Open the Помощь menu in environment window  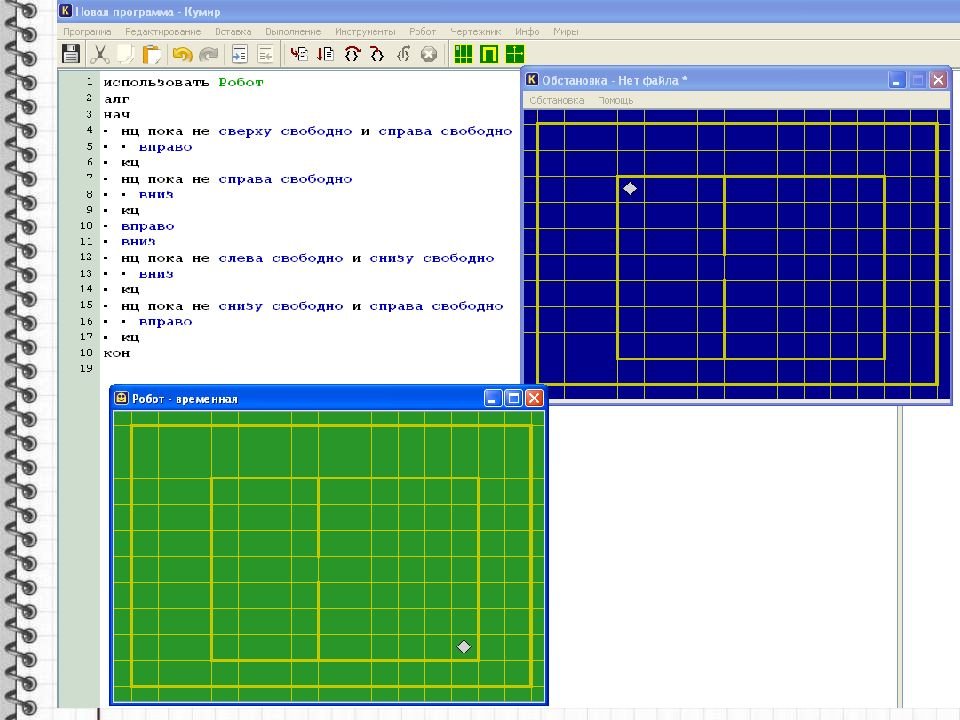(x=615, y=100)
